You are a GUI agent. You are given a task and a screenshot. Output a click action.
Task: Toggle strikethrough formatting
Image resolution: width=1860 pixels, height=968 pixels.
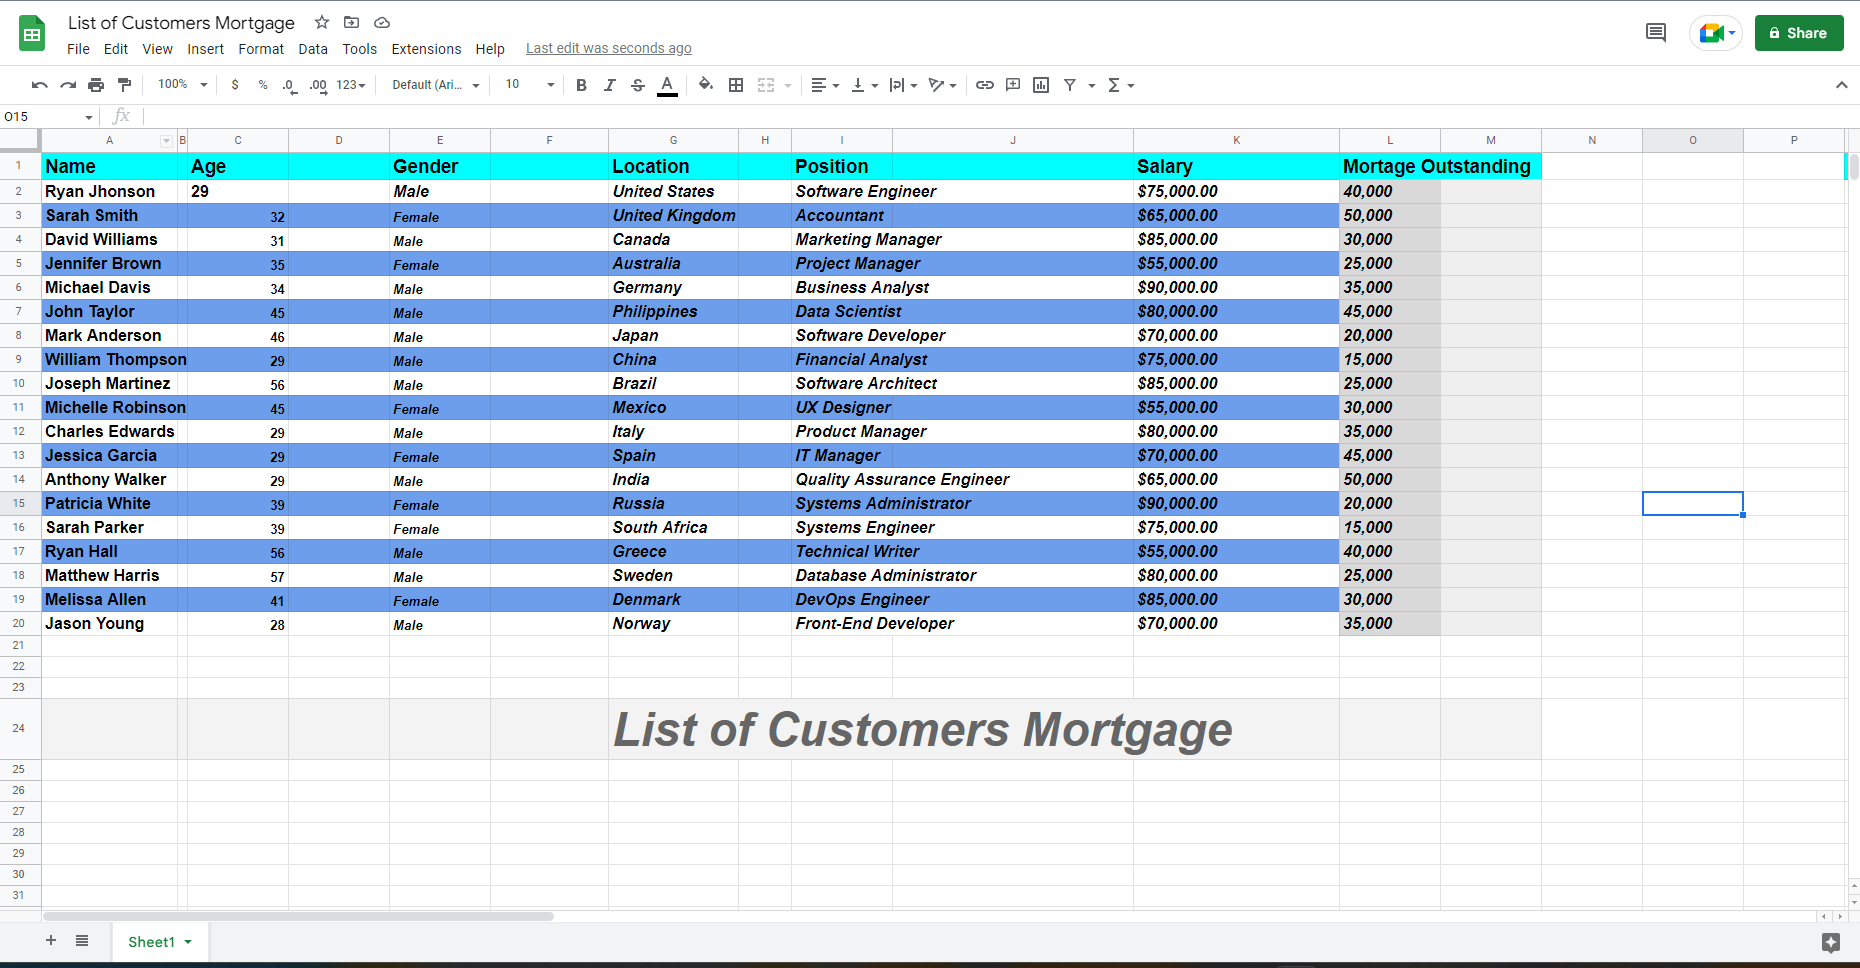(x=638, y=85)
